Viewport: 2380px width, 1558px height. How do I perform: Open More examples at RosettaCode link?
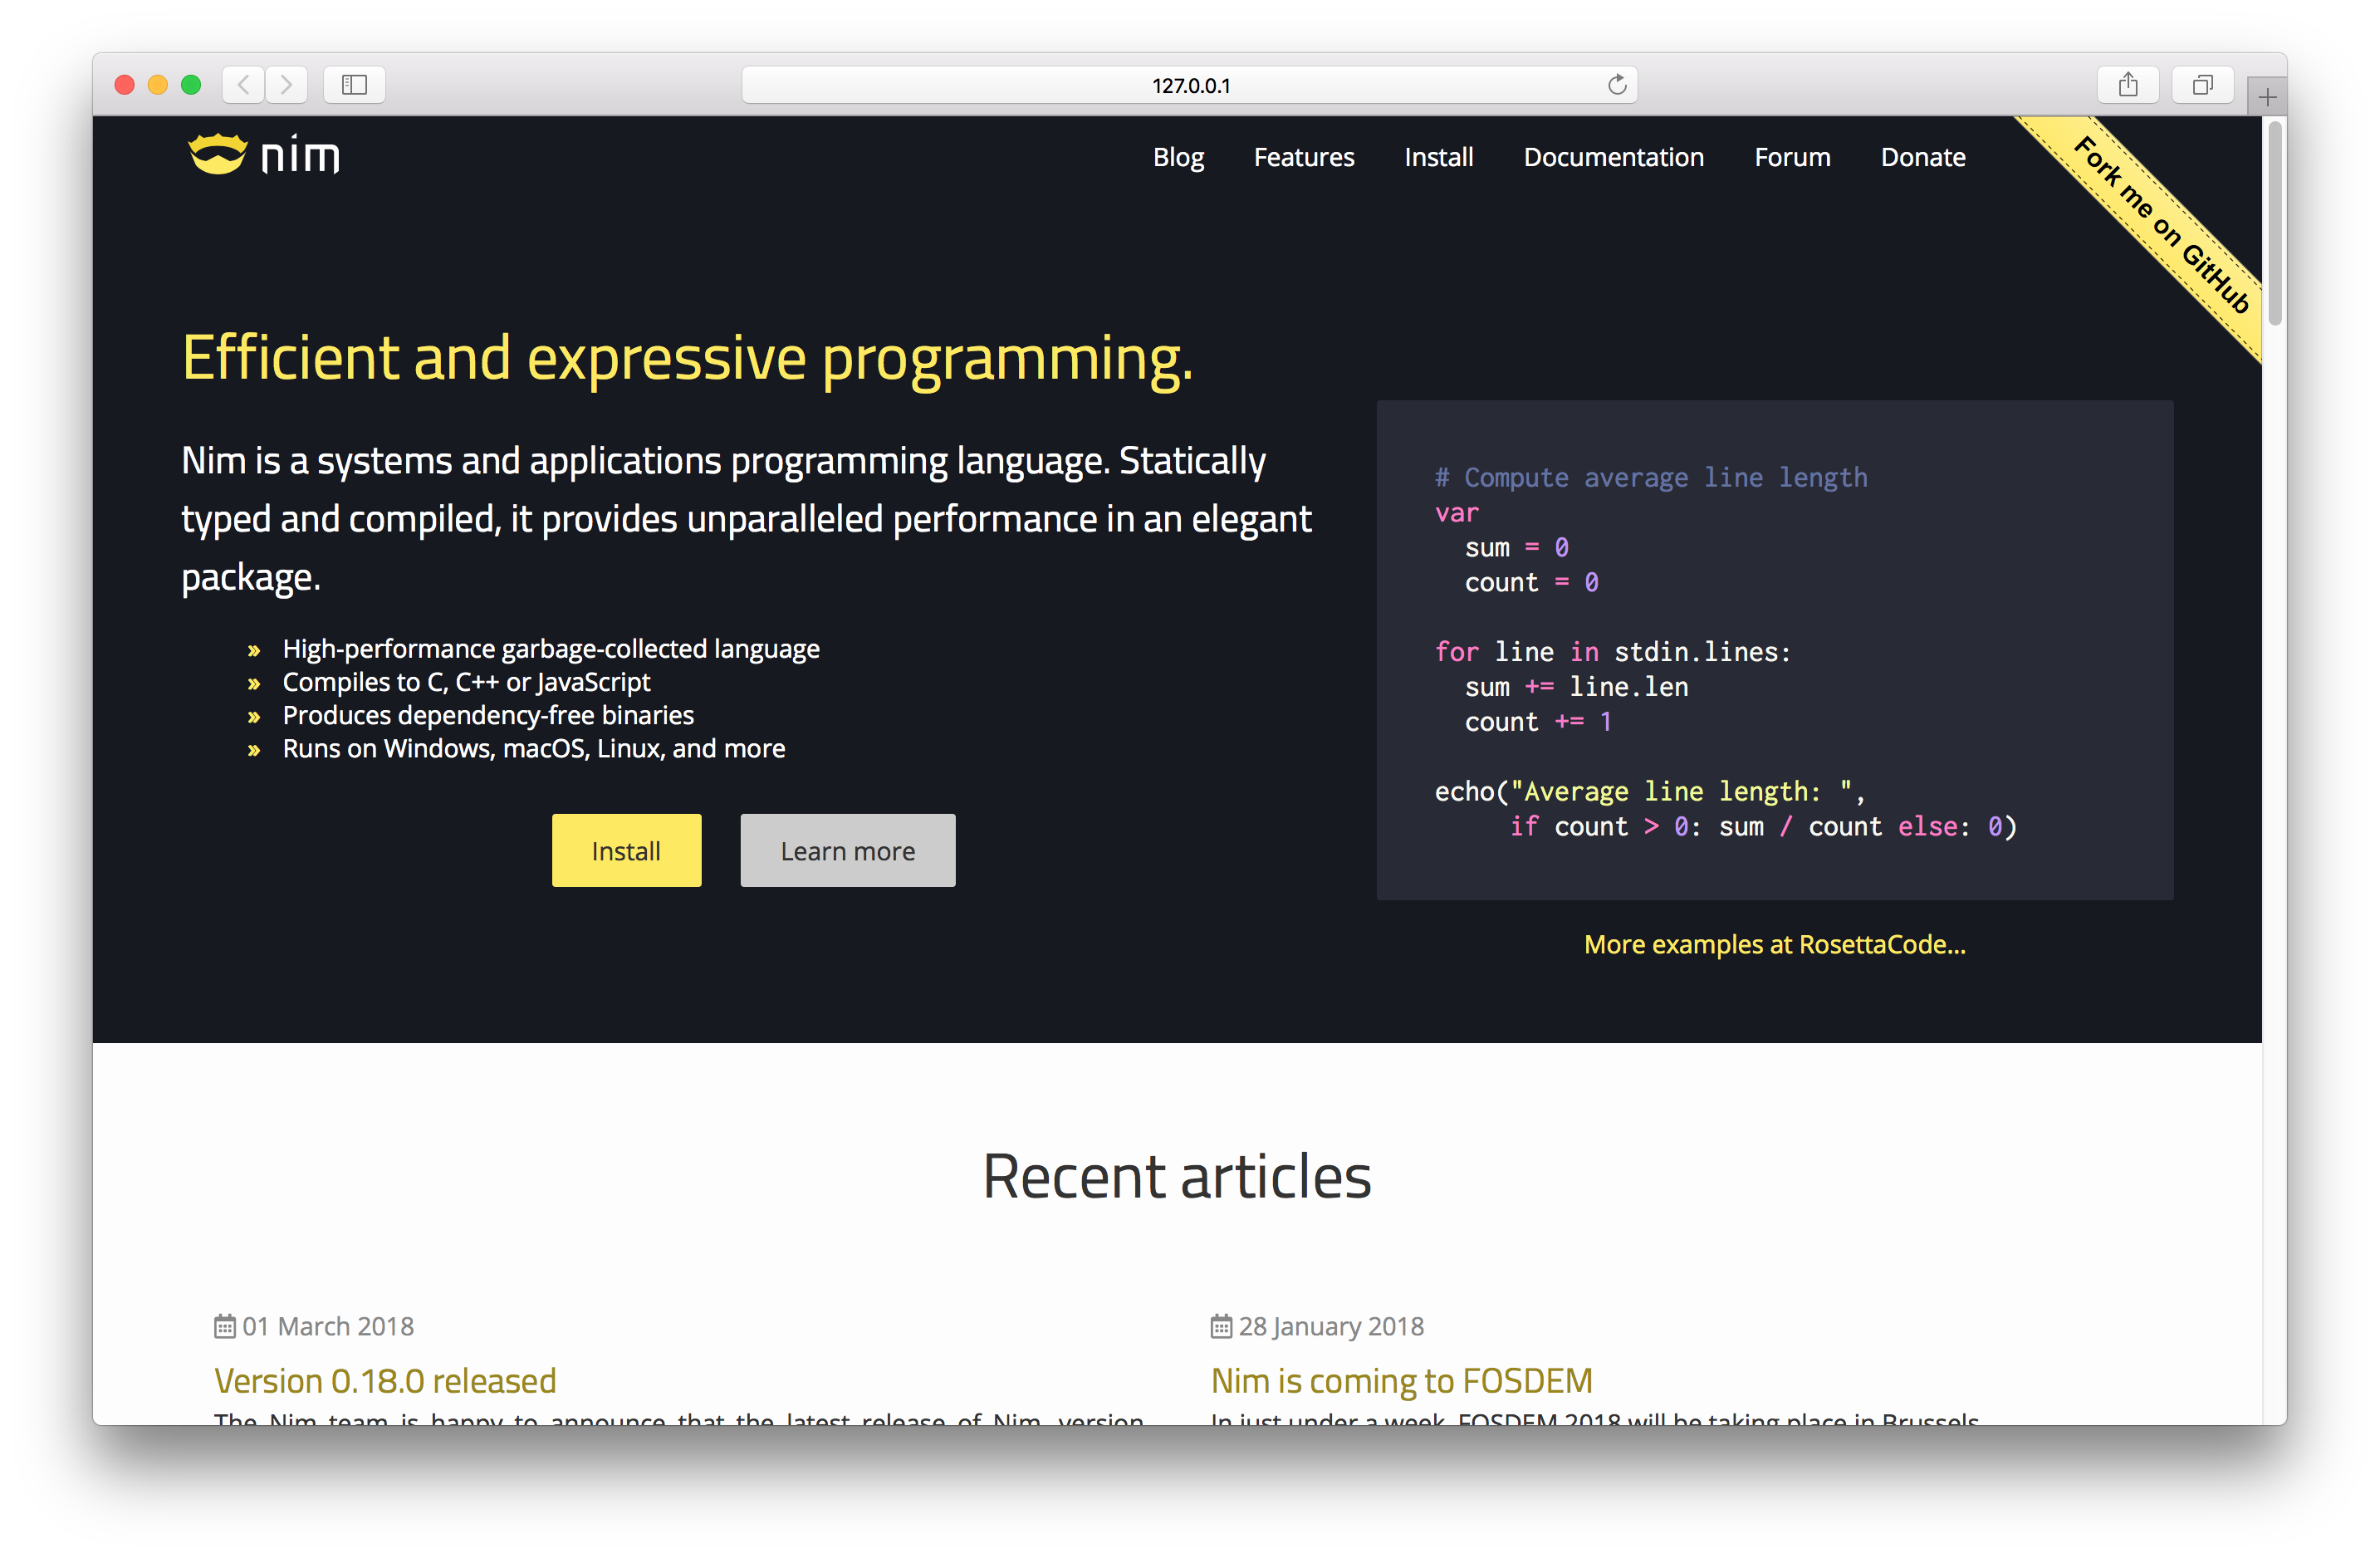(1774, 944)
